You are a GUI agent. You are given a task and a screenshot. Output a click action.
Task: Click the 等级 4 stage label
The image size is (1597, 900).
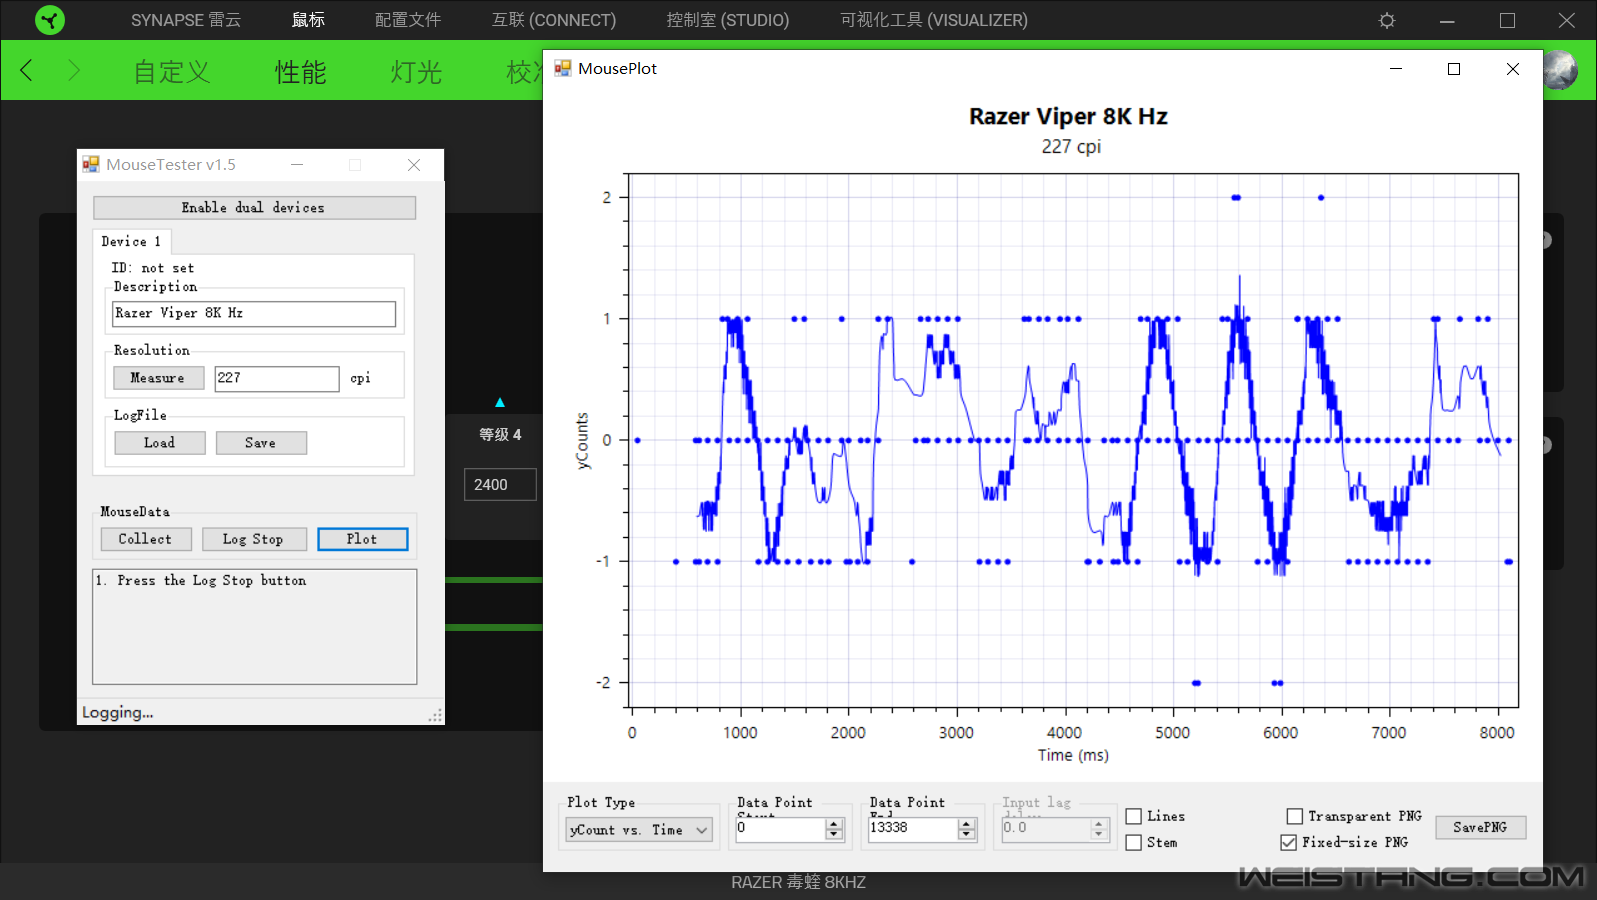pyautogui.click(x=500, y=434)
